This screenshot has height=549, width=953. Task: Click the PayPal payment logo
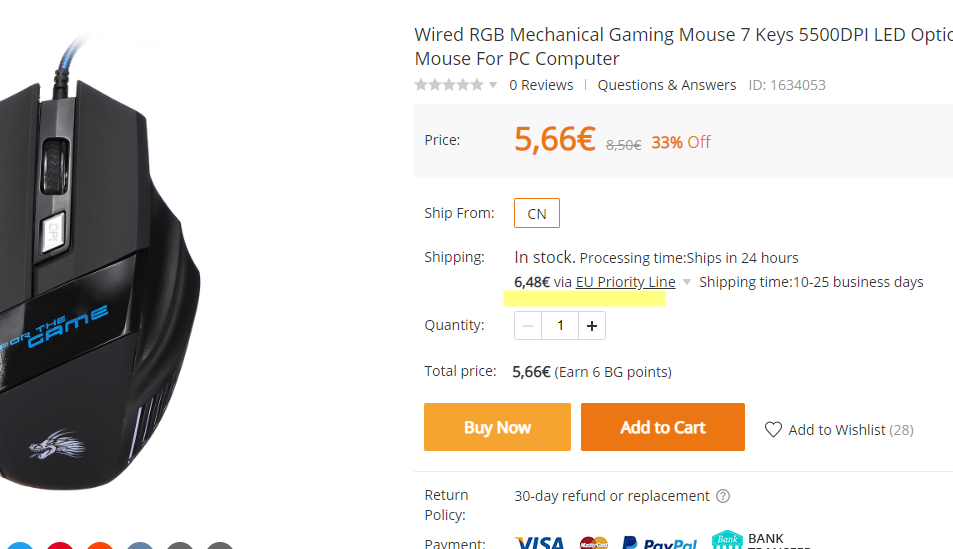pos(659,544)
